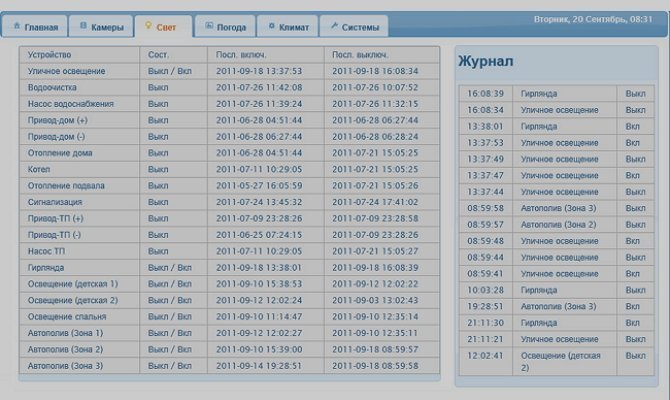Toggle Автополив (Зона 1) state

[x=170, y=332]
